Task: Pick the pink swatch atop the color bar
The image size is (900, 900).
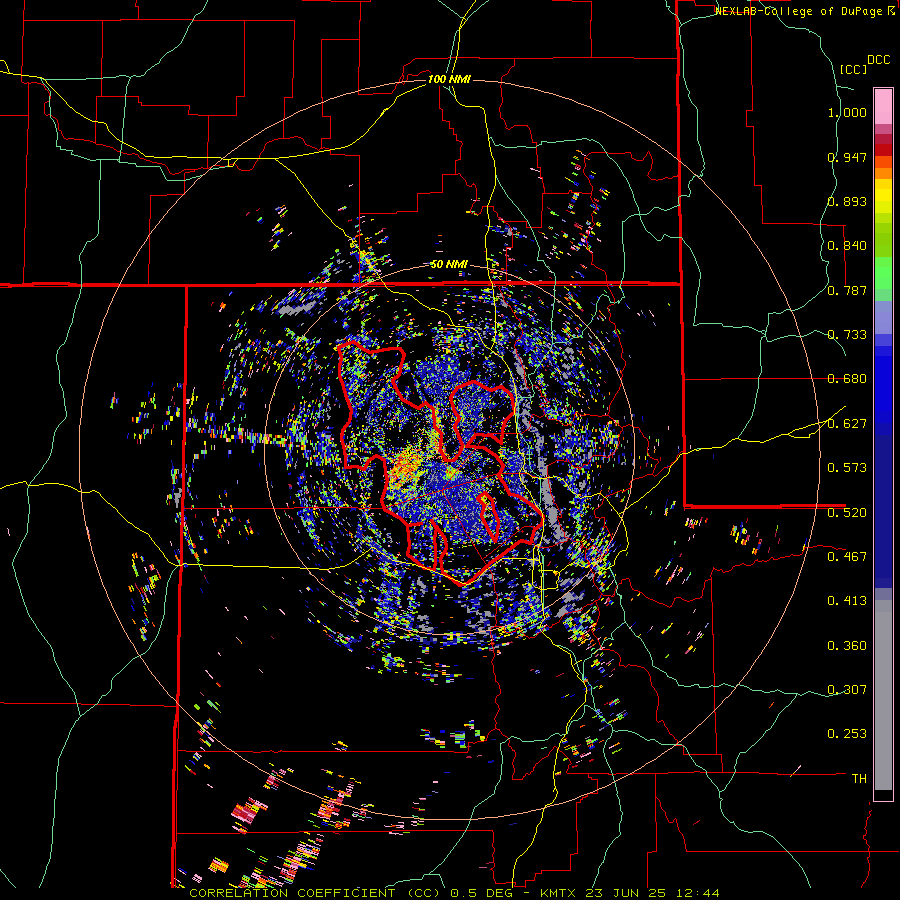Action: (x=883, y=106)
